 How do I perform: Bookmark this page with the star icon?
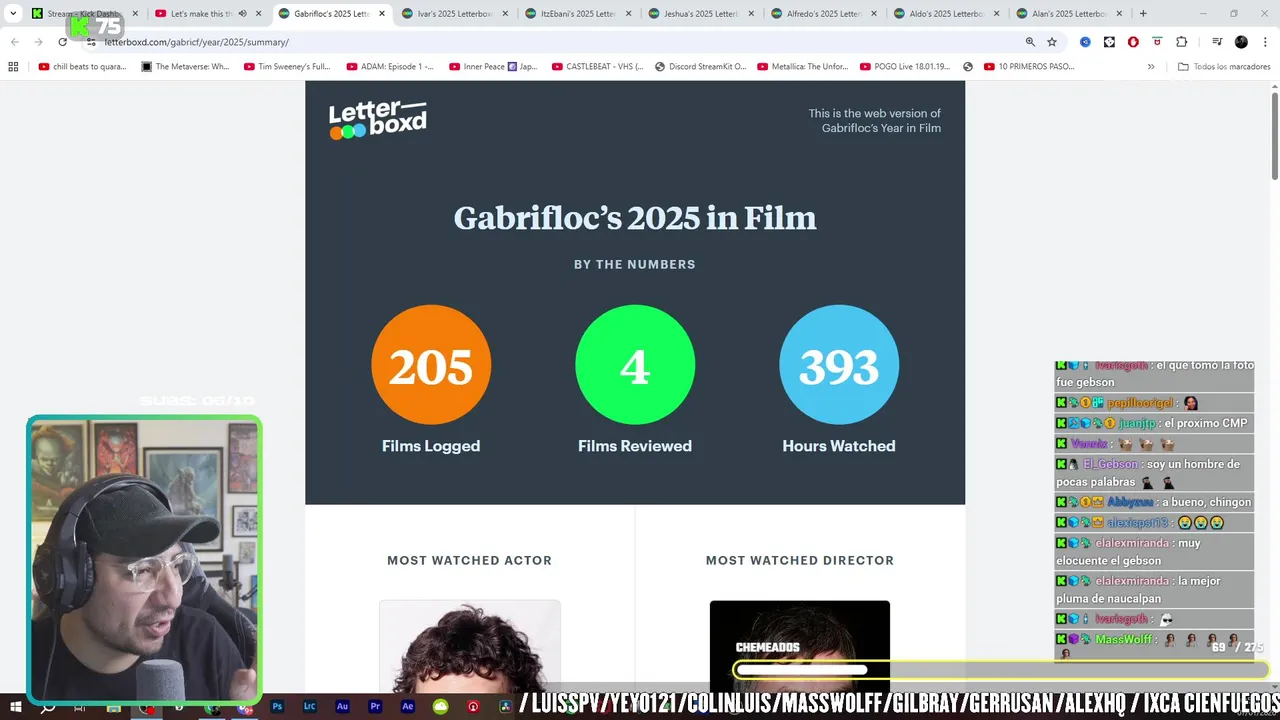click(x=1052, y=42)
